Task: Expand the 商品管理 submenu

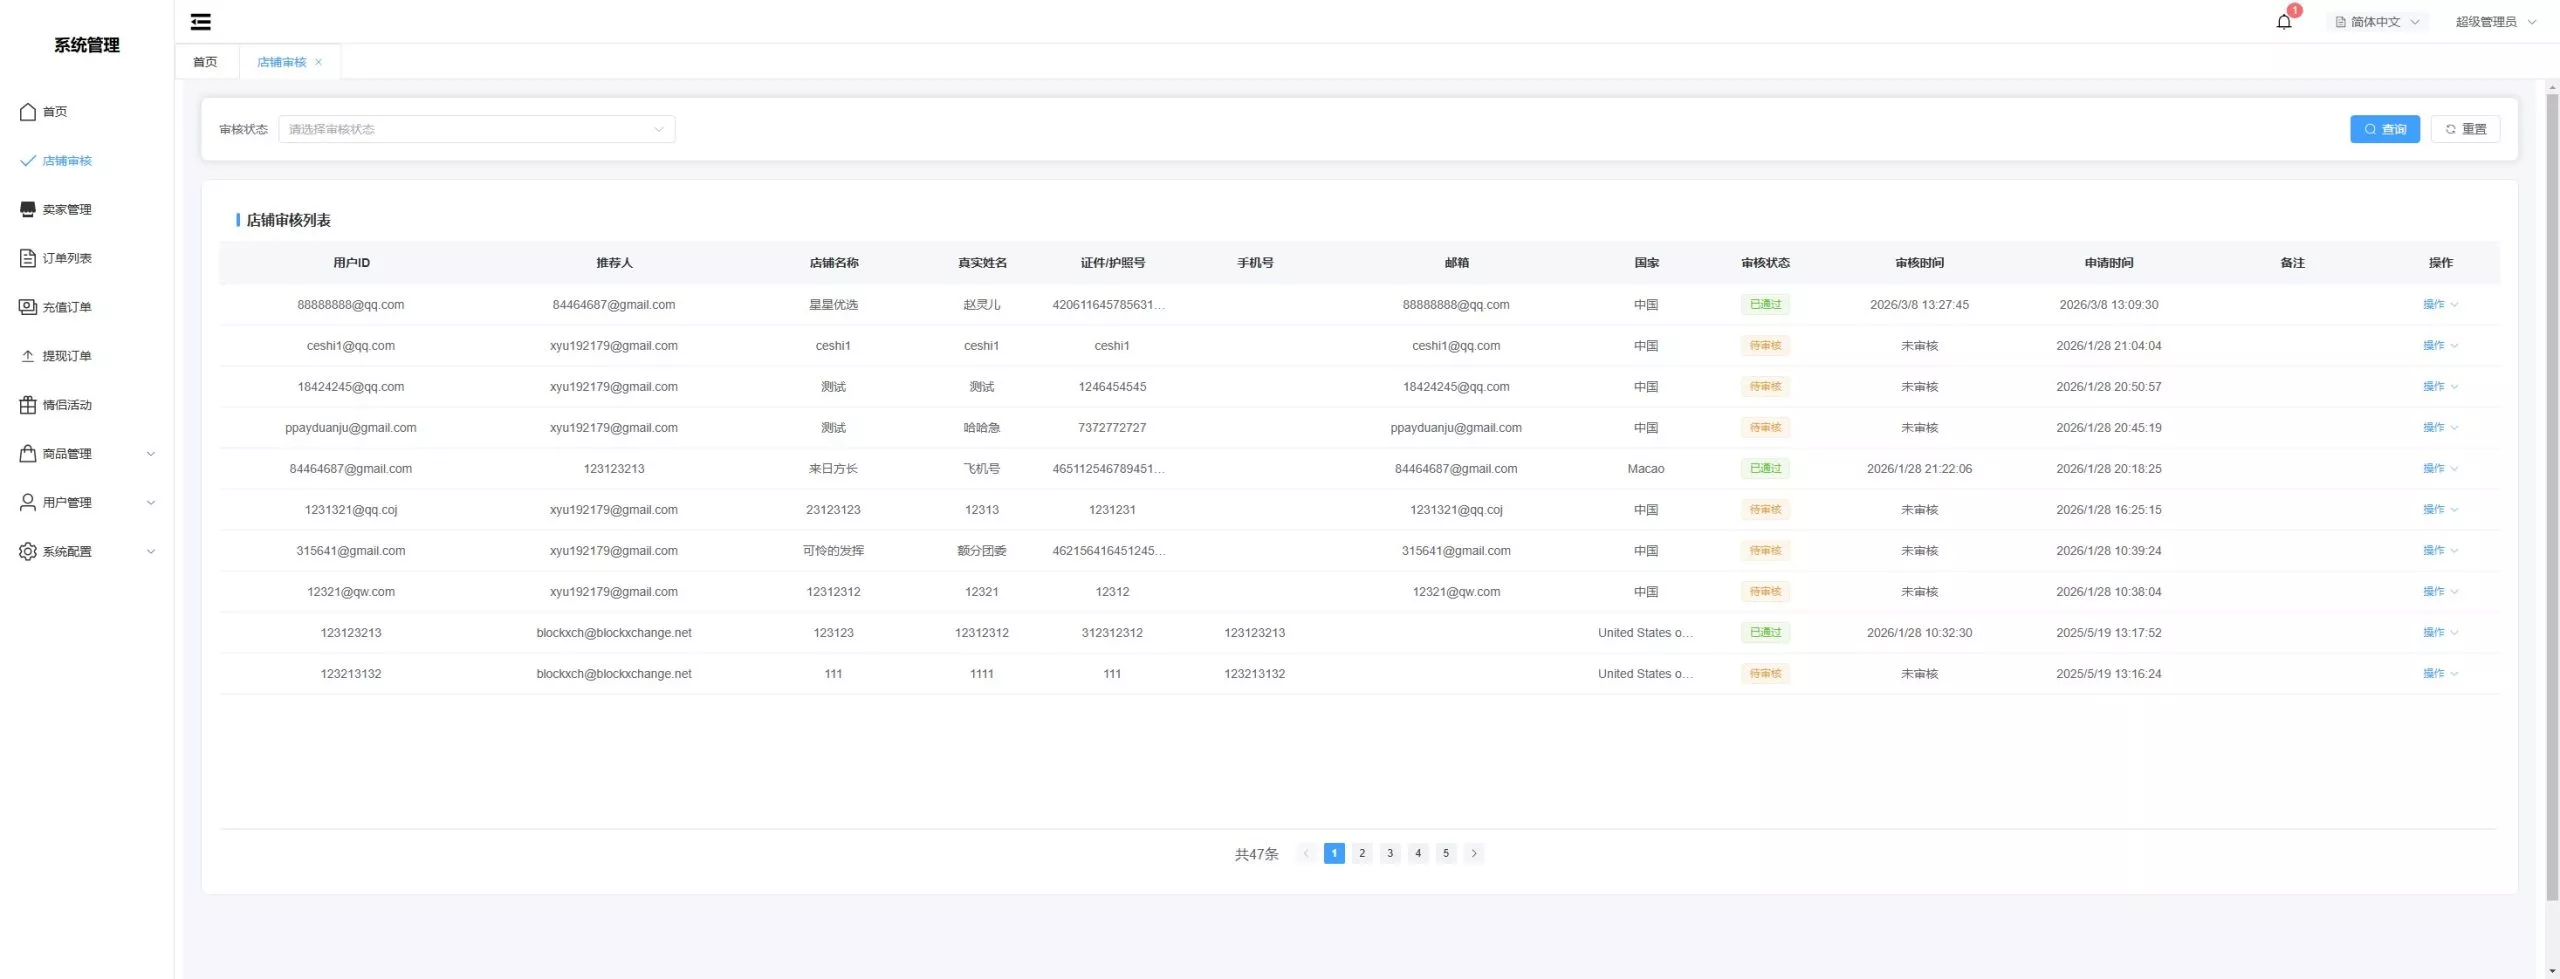Action: point(151,454)
